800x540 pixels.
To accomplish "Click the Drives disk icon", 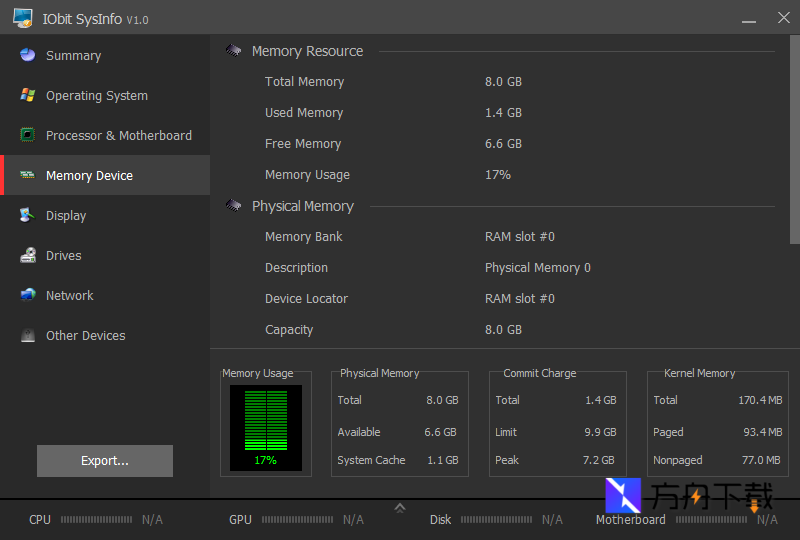I will (x=28, y=256).
